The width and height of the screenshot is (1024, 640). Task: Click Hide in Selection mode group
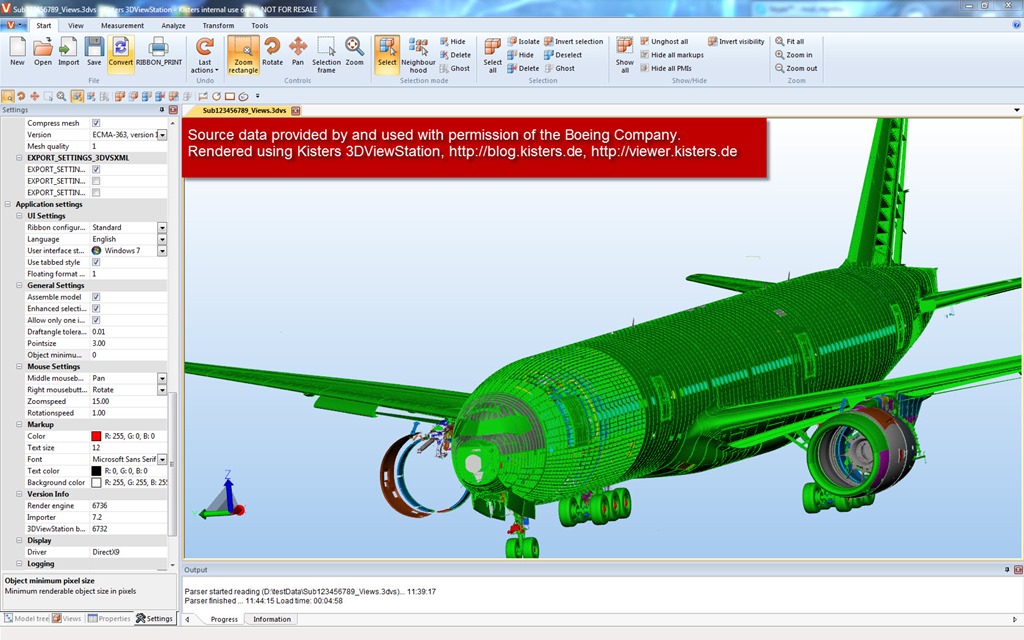click(453, 41)
